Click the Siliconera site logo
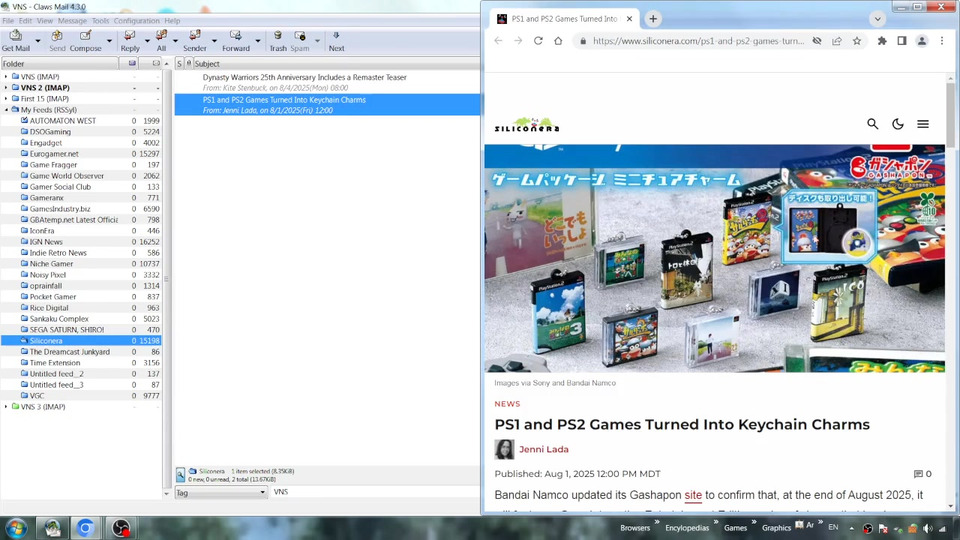This screenshot has height=540, width=960. click(527, 124)
